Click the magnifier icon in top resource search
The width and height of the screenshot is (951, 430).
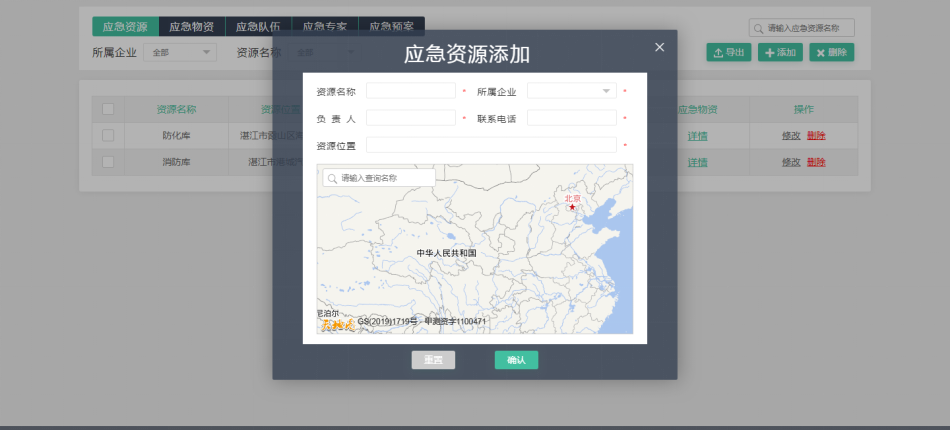point(760,28)
